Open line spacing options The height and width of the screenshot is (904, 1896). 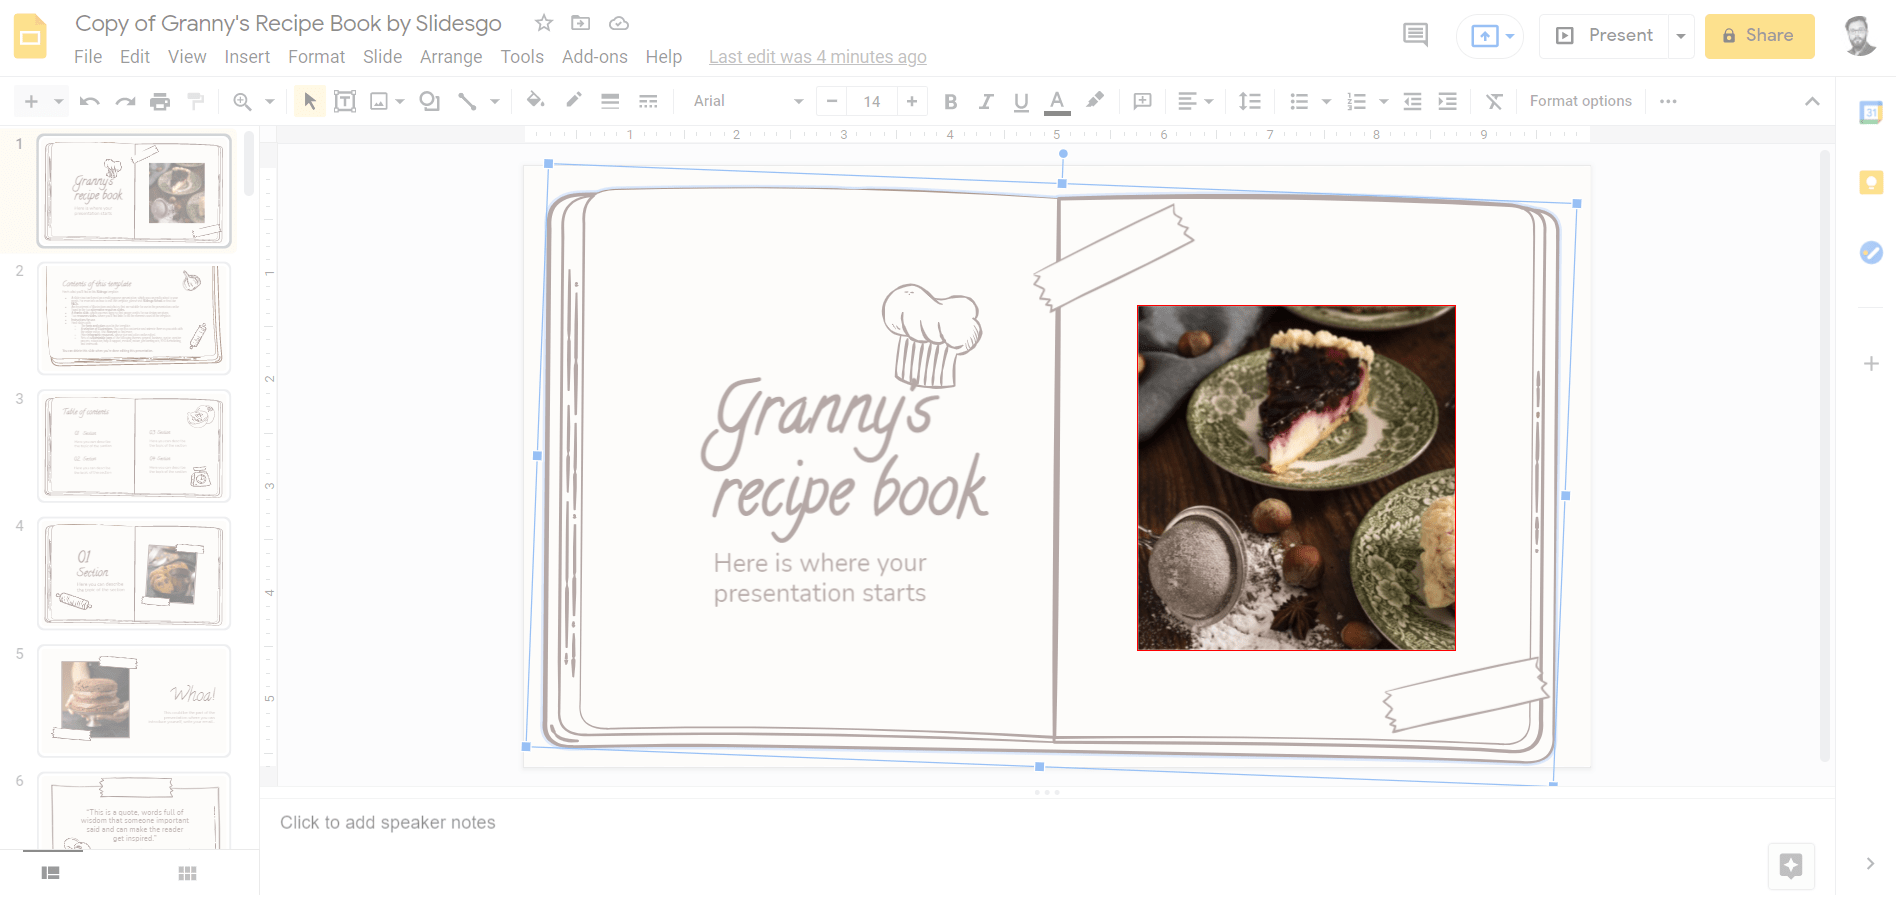click(x=1250, y=101)
